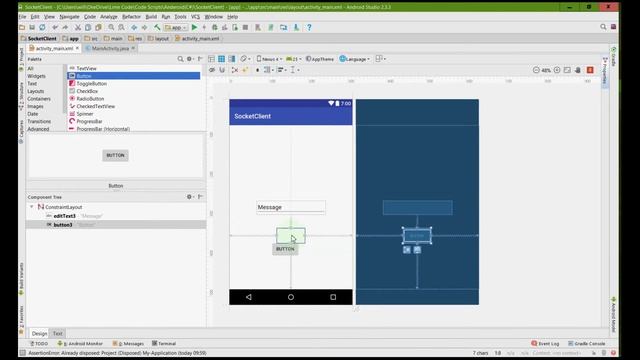Open the Nexus 4 device dropdown
Screen dimensions: 640x360
[x=269, y=59]
